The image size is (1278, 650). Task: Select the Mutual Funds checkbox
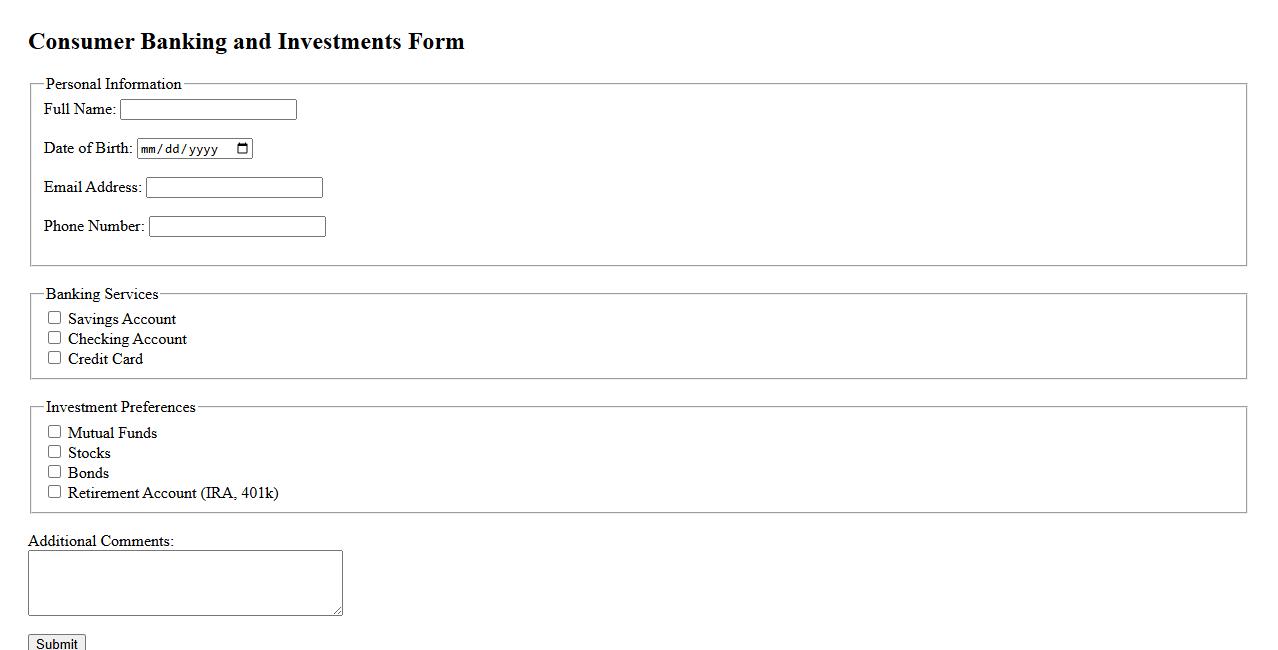click(x=55, y=432)
